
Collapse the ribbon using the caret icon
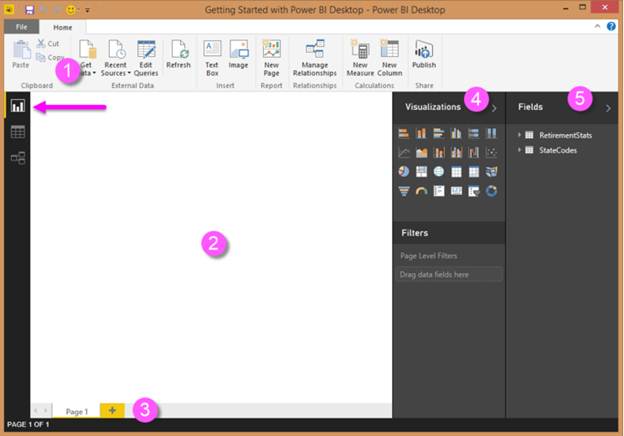pos(597,26)
